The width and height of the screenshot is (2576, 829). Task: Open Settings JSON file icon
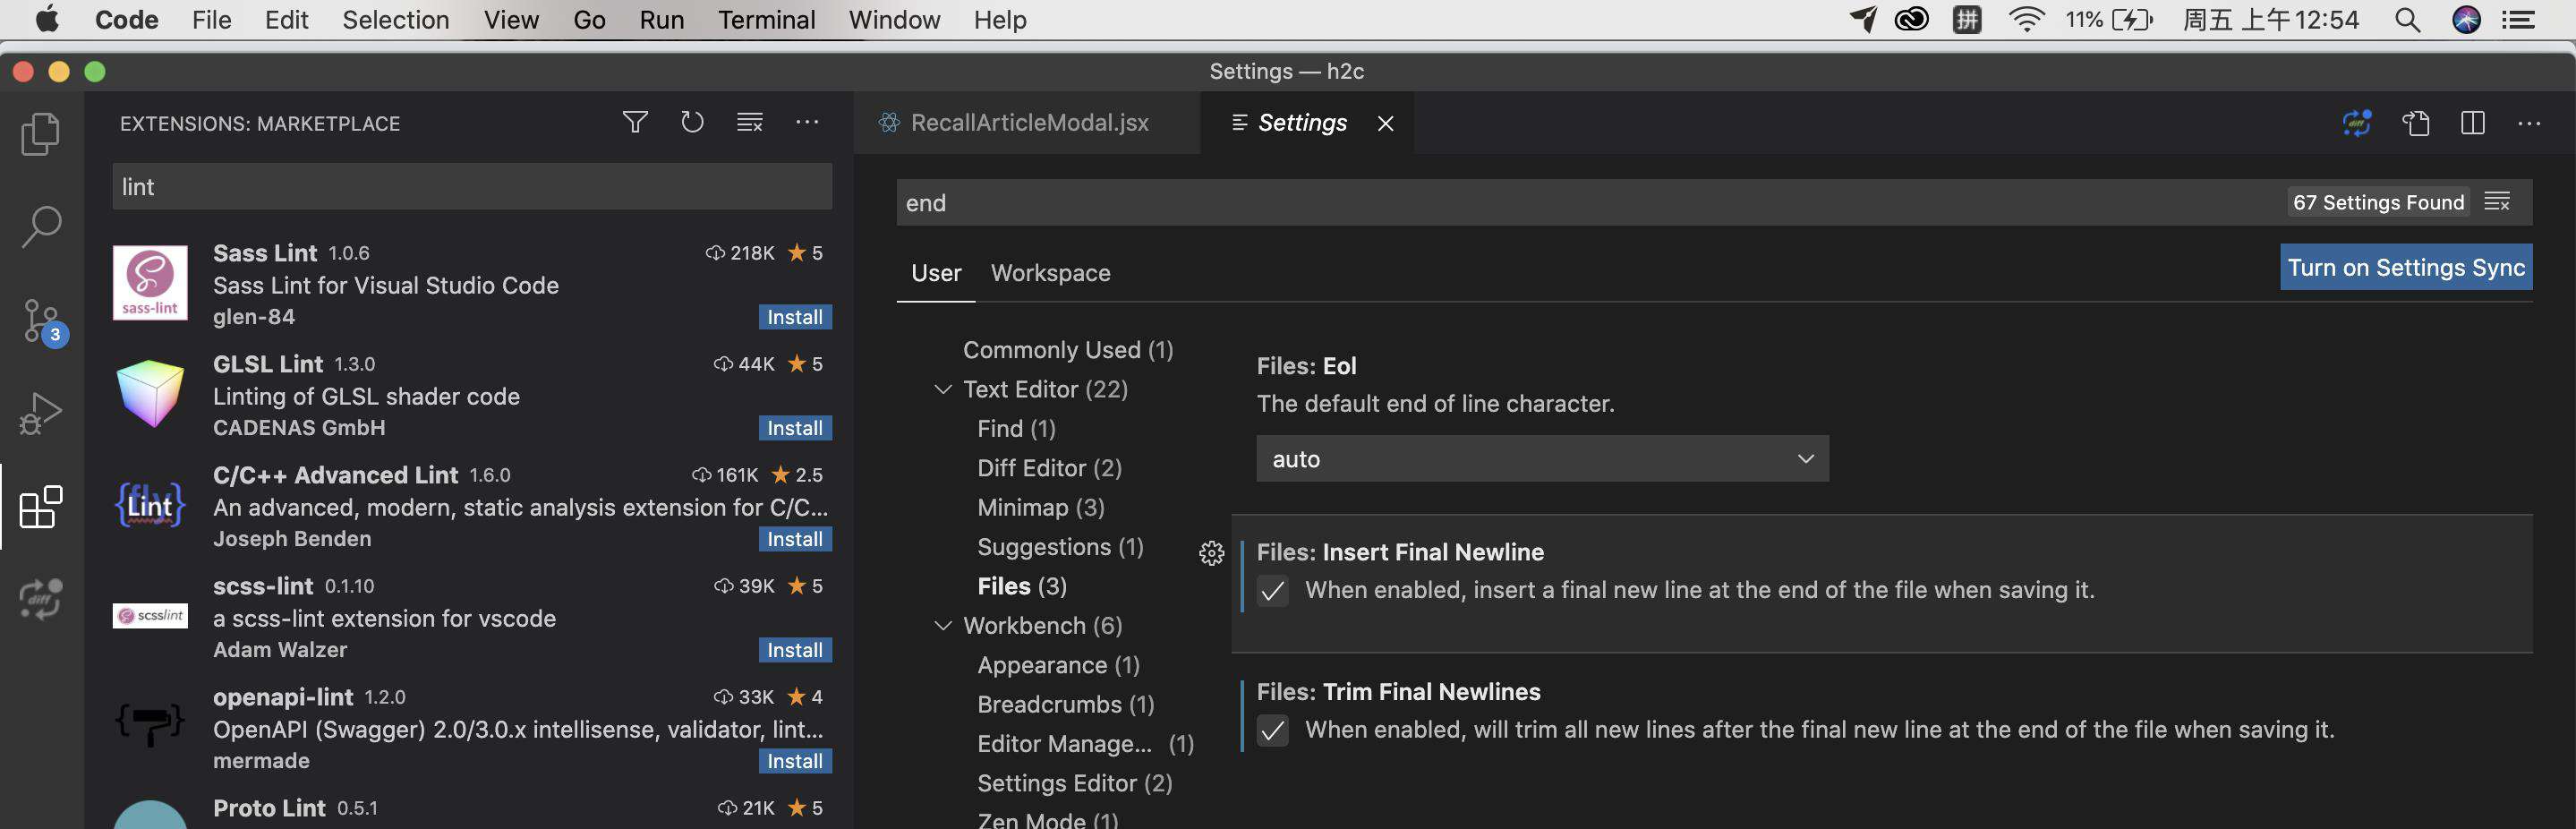(x=2415, y=123)
